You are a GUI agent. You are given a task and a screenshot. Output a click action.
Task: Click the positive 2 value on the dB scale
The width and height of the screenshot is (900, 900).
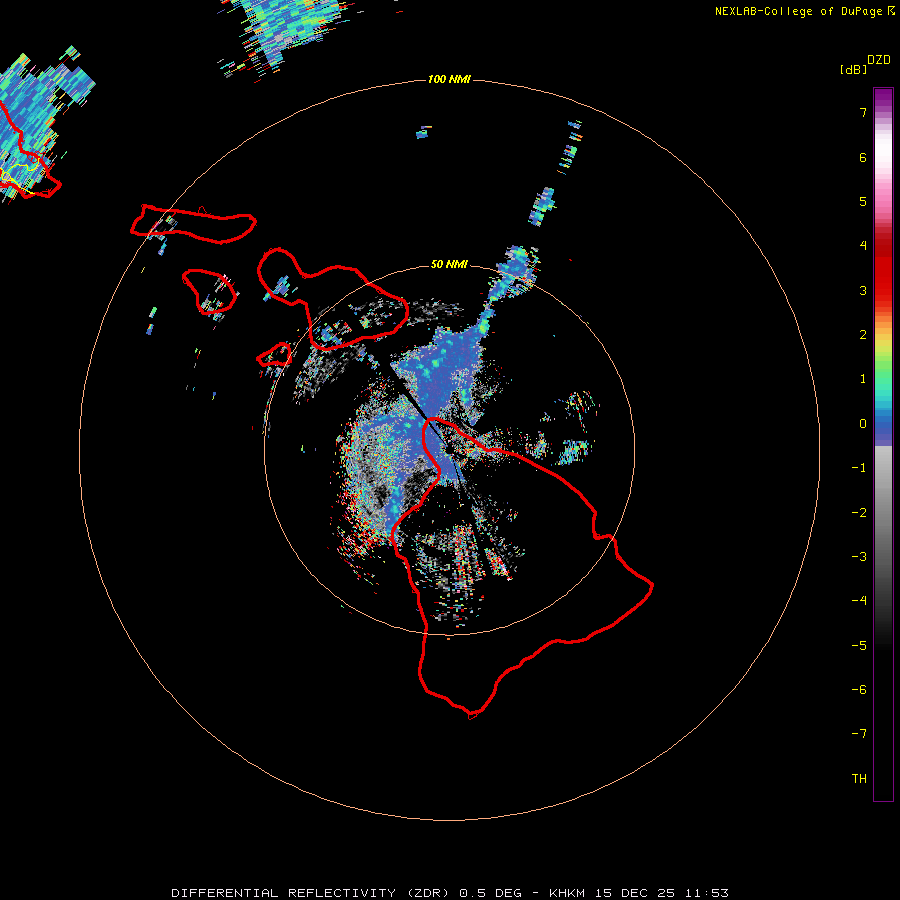coord(863,335)
